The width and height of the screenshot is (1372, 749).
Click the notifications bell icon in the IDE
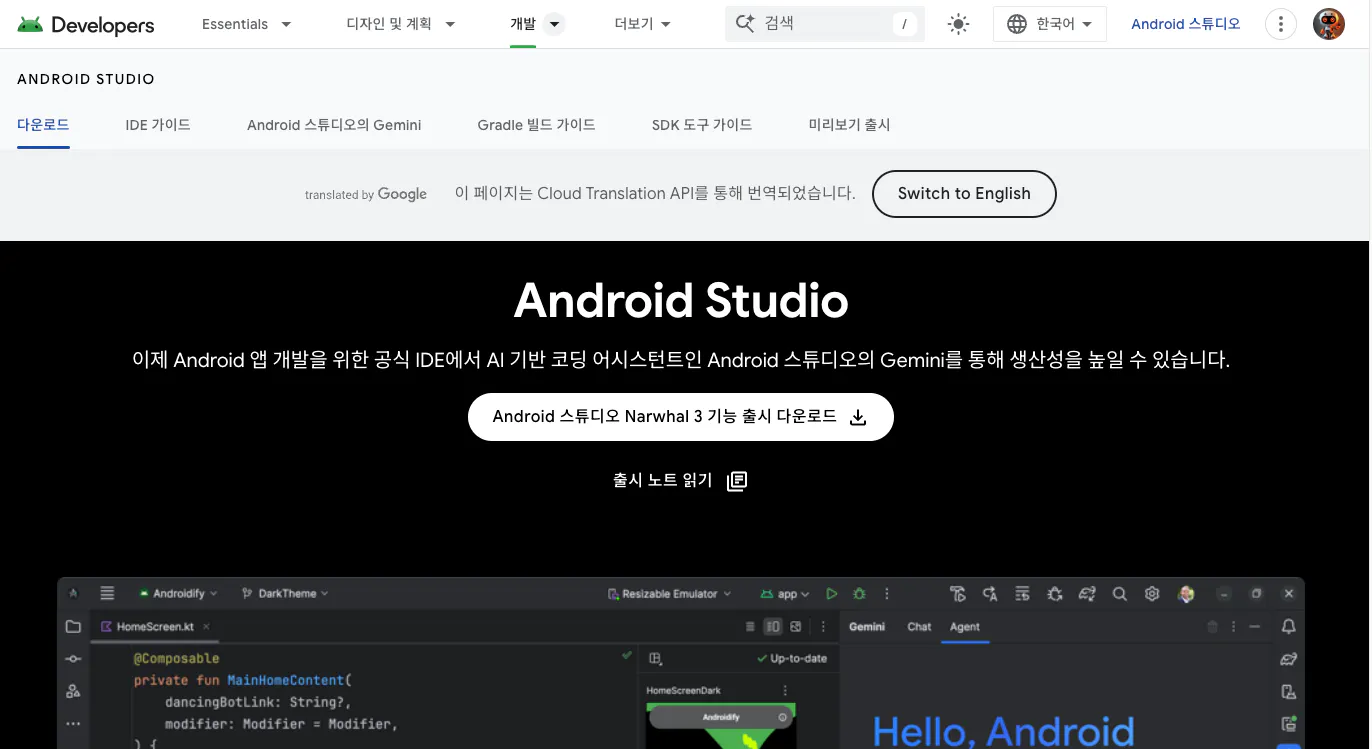coord(1288,625)
